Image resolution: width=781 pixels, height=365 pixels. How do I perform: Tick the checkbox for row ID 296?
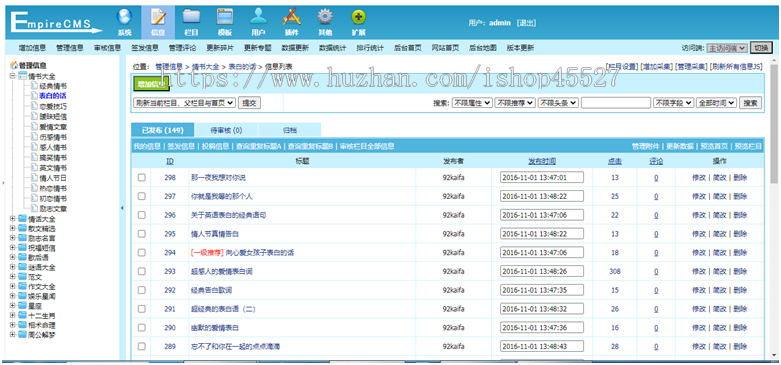pyautogui.click(x=141, y=215)
